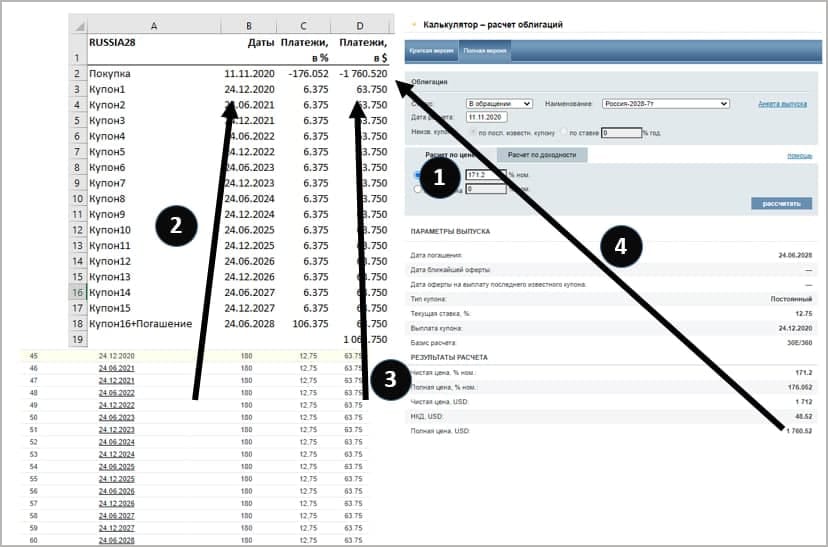This screenshot has height=547, width=828.
Task: Click the black circle marker numbered 4
Action: (x=622, y=244)
